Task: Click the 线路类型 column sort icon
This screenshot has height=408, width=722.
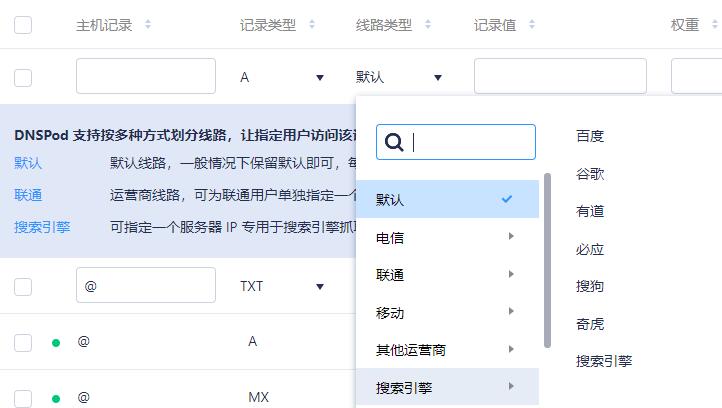Action: click(x=428, y=25)
